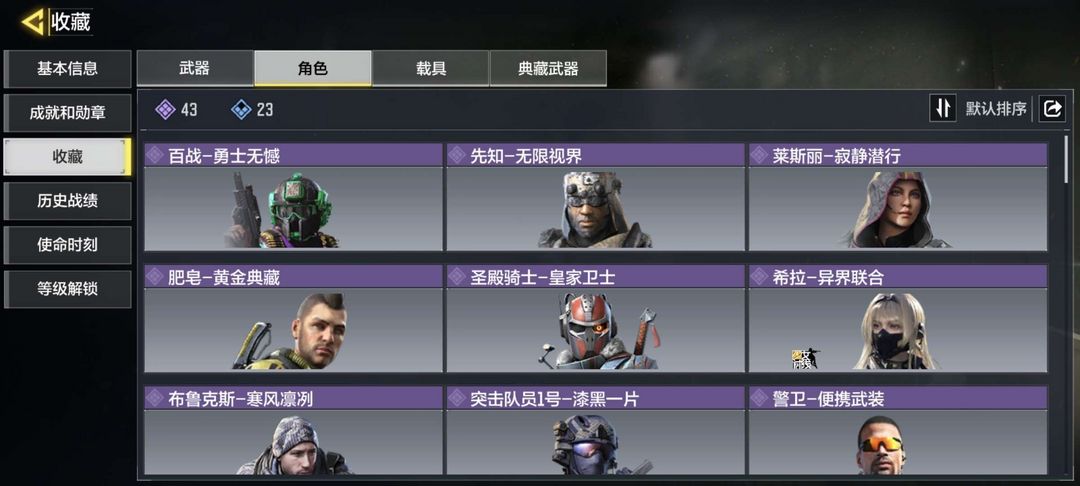
Task: Switch to the 载具 tab
Action: 430,68
